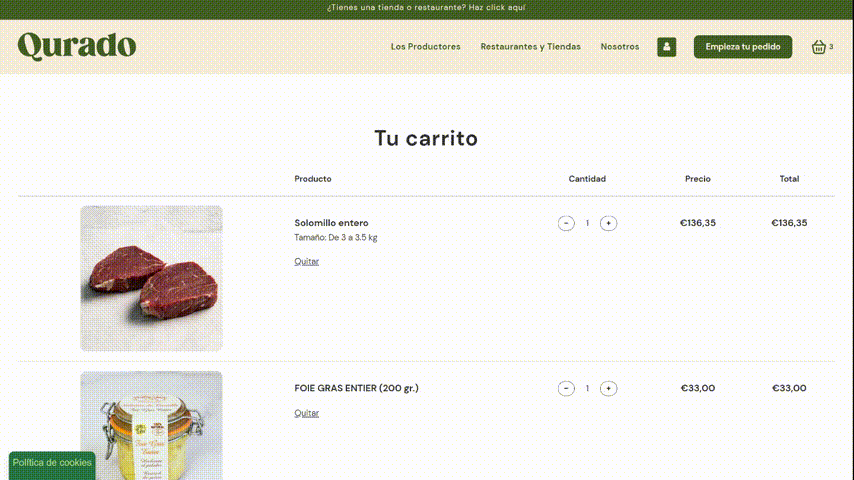Screen dimensions: 854x480
Task: Click the Empieza tu pedido button
Action: (743, 47)
